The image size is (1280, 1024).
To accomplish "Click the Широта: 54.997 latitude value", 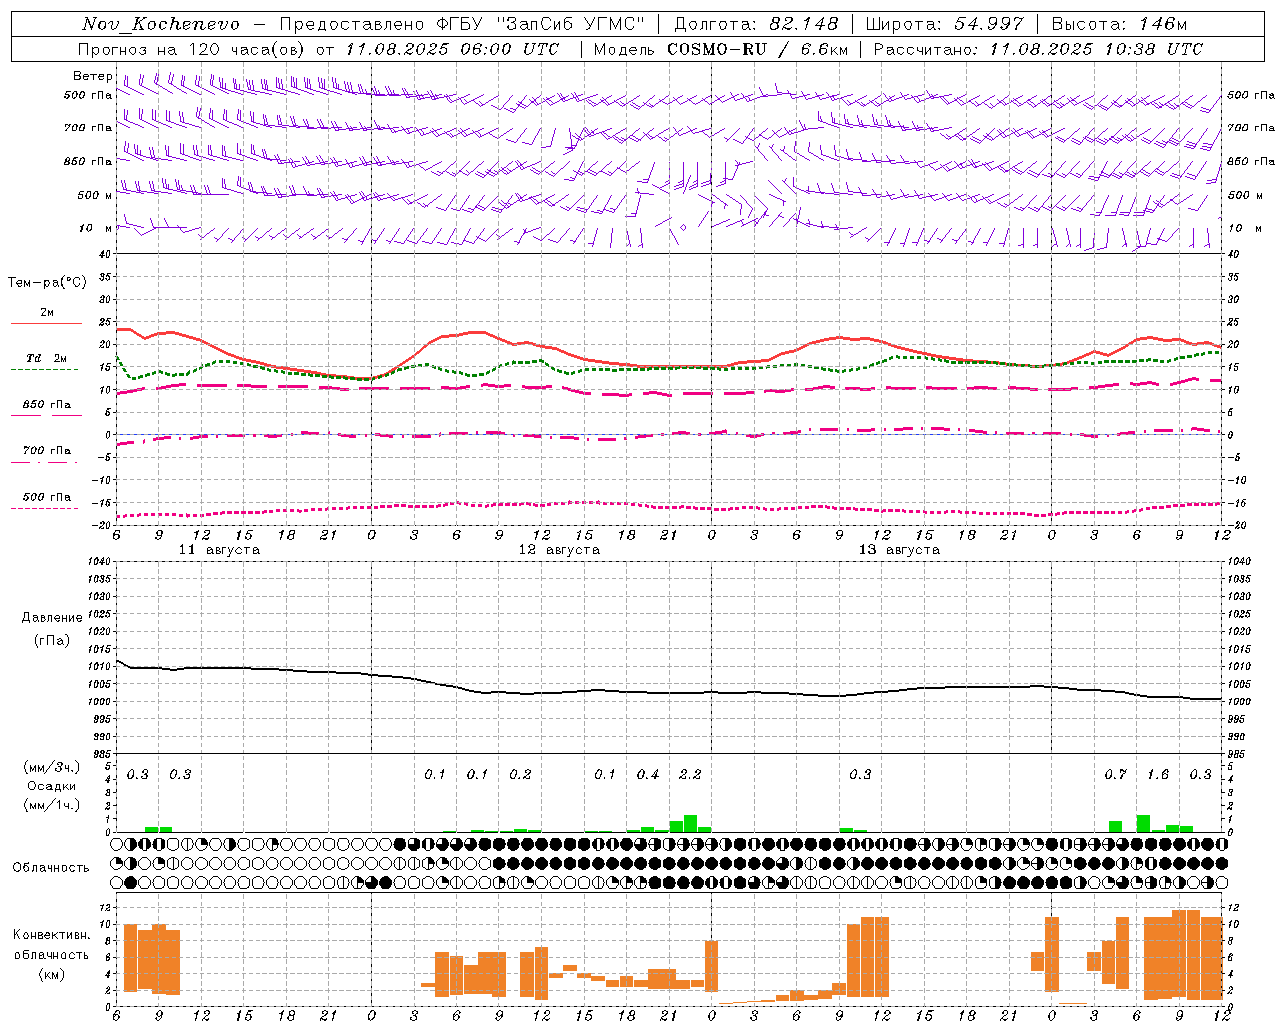I will tap(944, 24).
